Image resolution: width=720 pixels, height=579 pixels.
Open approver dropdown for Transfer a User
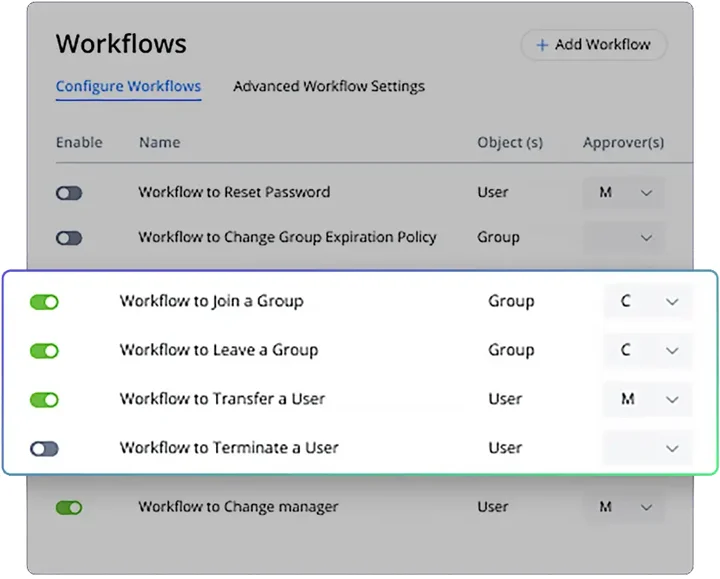tap(647, 399)
